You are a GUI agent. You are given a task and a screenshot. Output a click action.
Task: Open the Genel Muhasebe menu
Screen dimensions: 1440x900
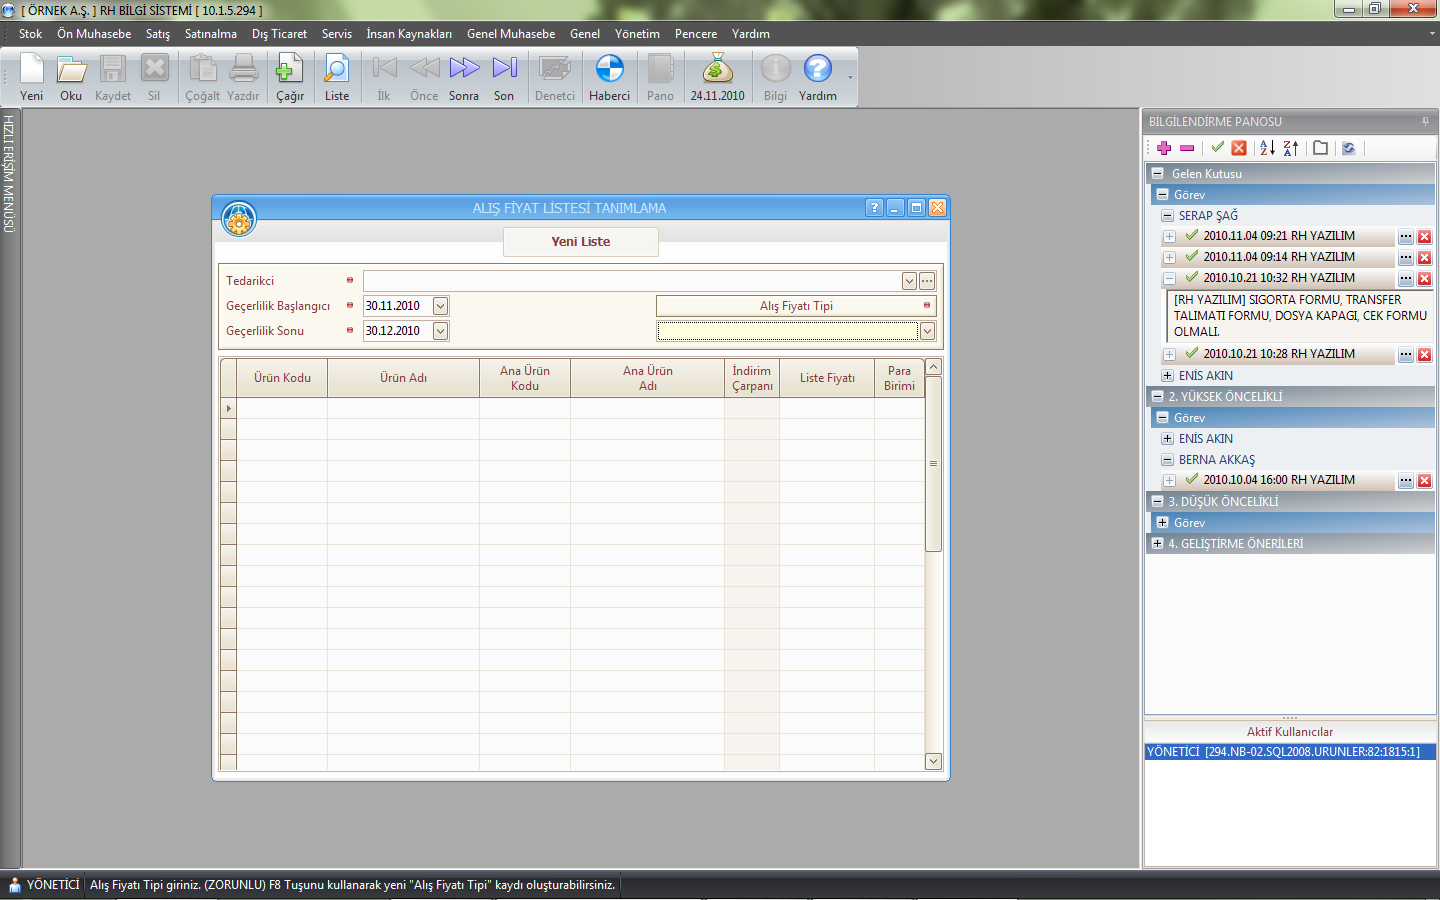tap(510, 34)
